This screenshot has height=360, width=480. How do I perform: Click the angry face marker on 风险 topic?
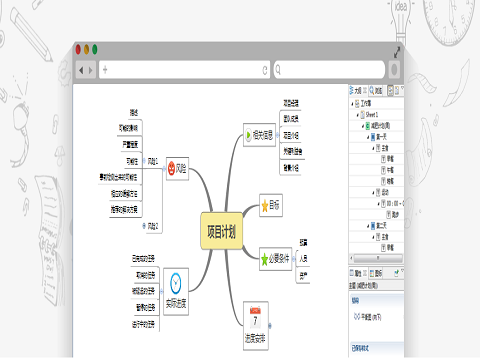(x=171, y=168)
